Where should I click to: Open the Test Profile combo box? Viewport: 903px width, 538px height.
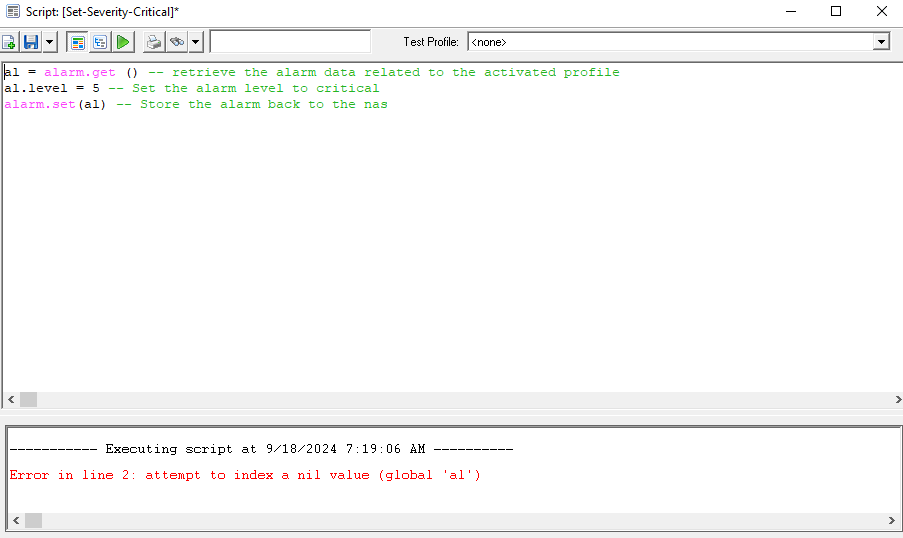point(679,41)
